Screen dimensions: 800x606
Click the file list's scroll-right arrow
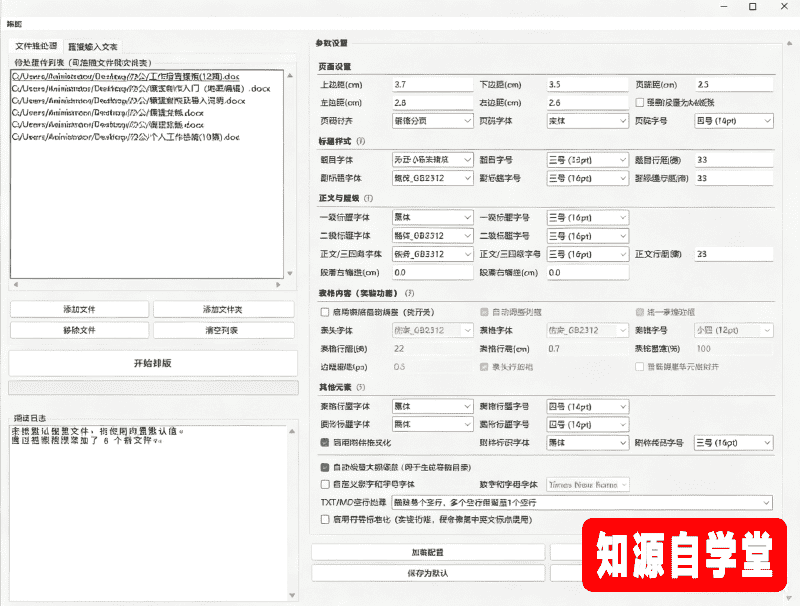point(278,285)
